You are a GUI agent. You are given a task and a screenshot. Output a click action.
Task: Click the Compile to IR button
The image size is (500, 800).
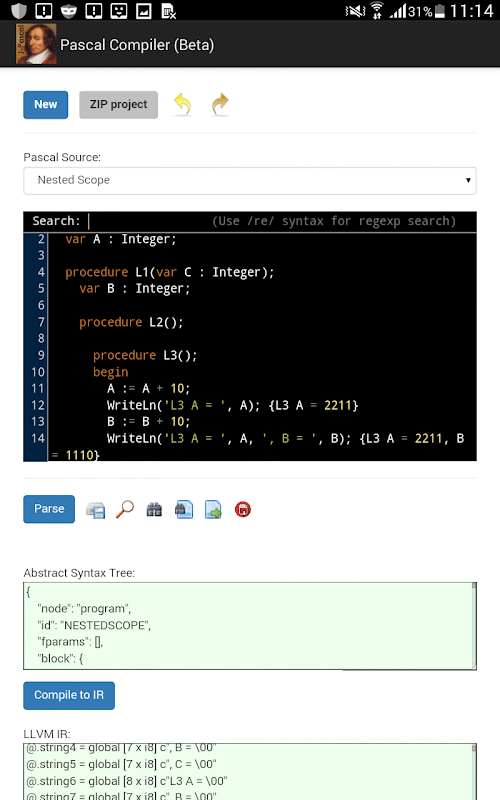tap(69, 695)
